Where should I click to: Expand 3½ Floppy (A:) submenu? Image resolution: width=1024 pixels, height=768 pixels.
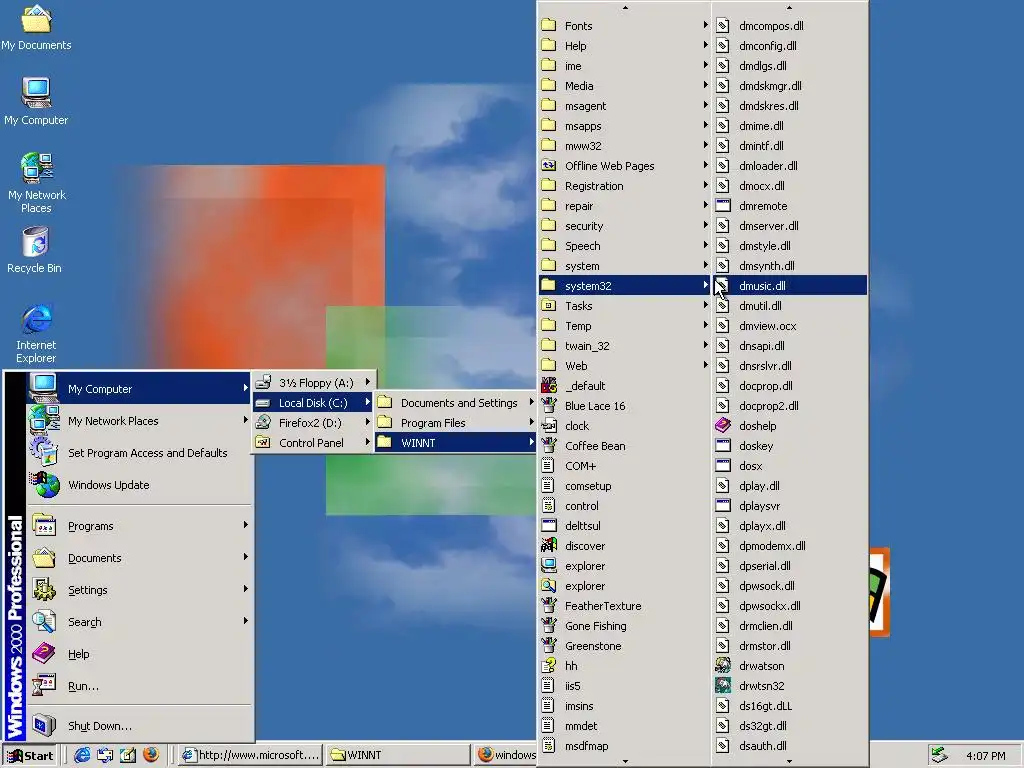(x=313, y=383)
